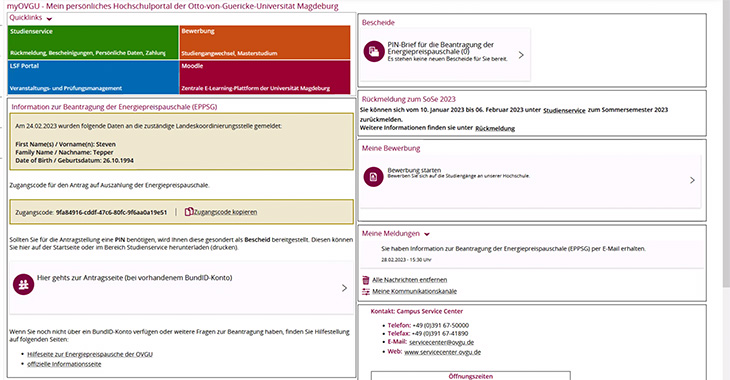
Task: Click the PIN-Brief Bescheide round icon
Action: click(373, 51)
